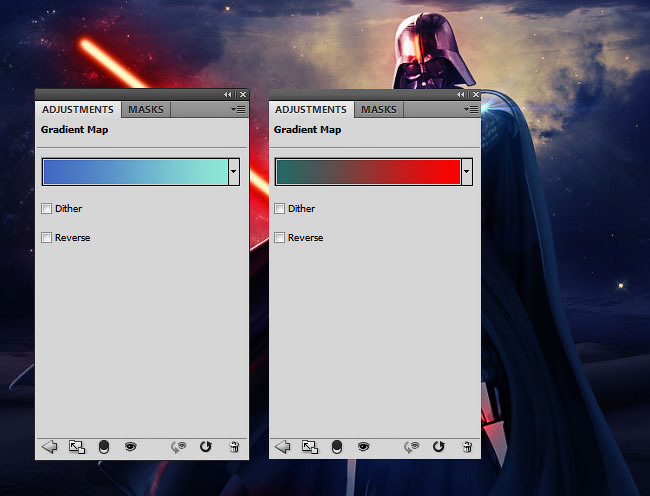Select Masks tab in left panel
This screenshot has width=650, height=496.
coord(146,110)
